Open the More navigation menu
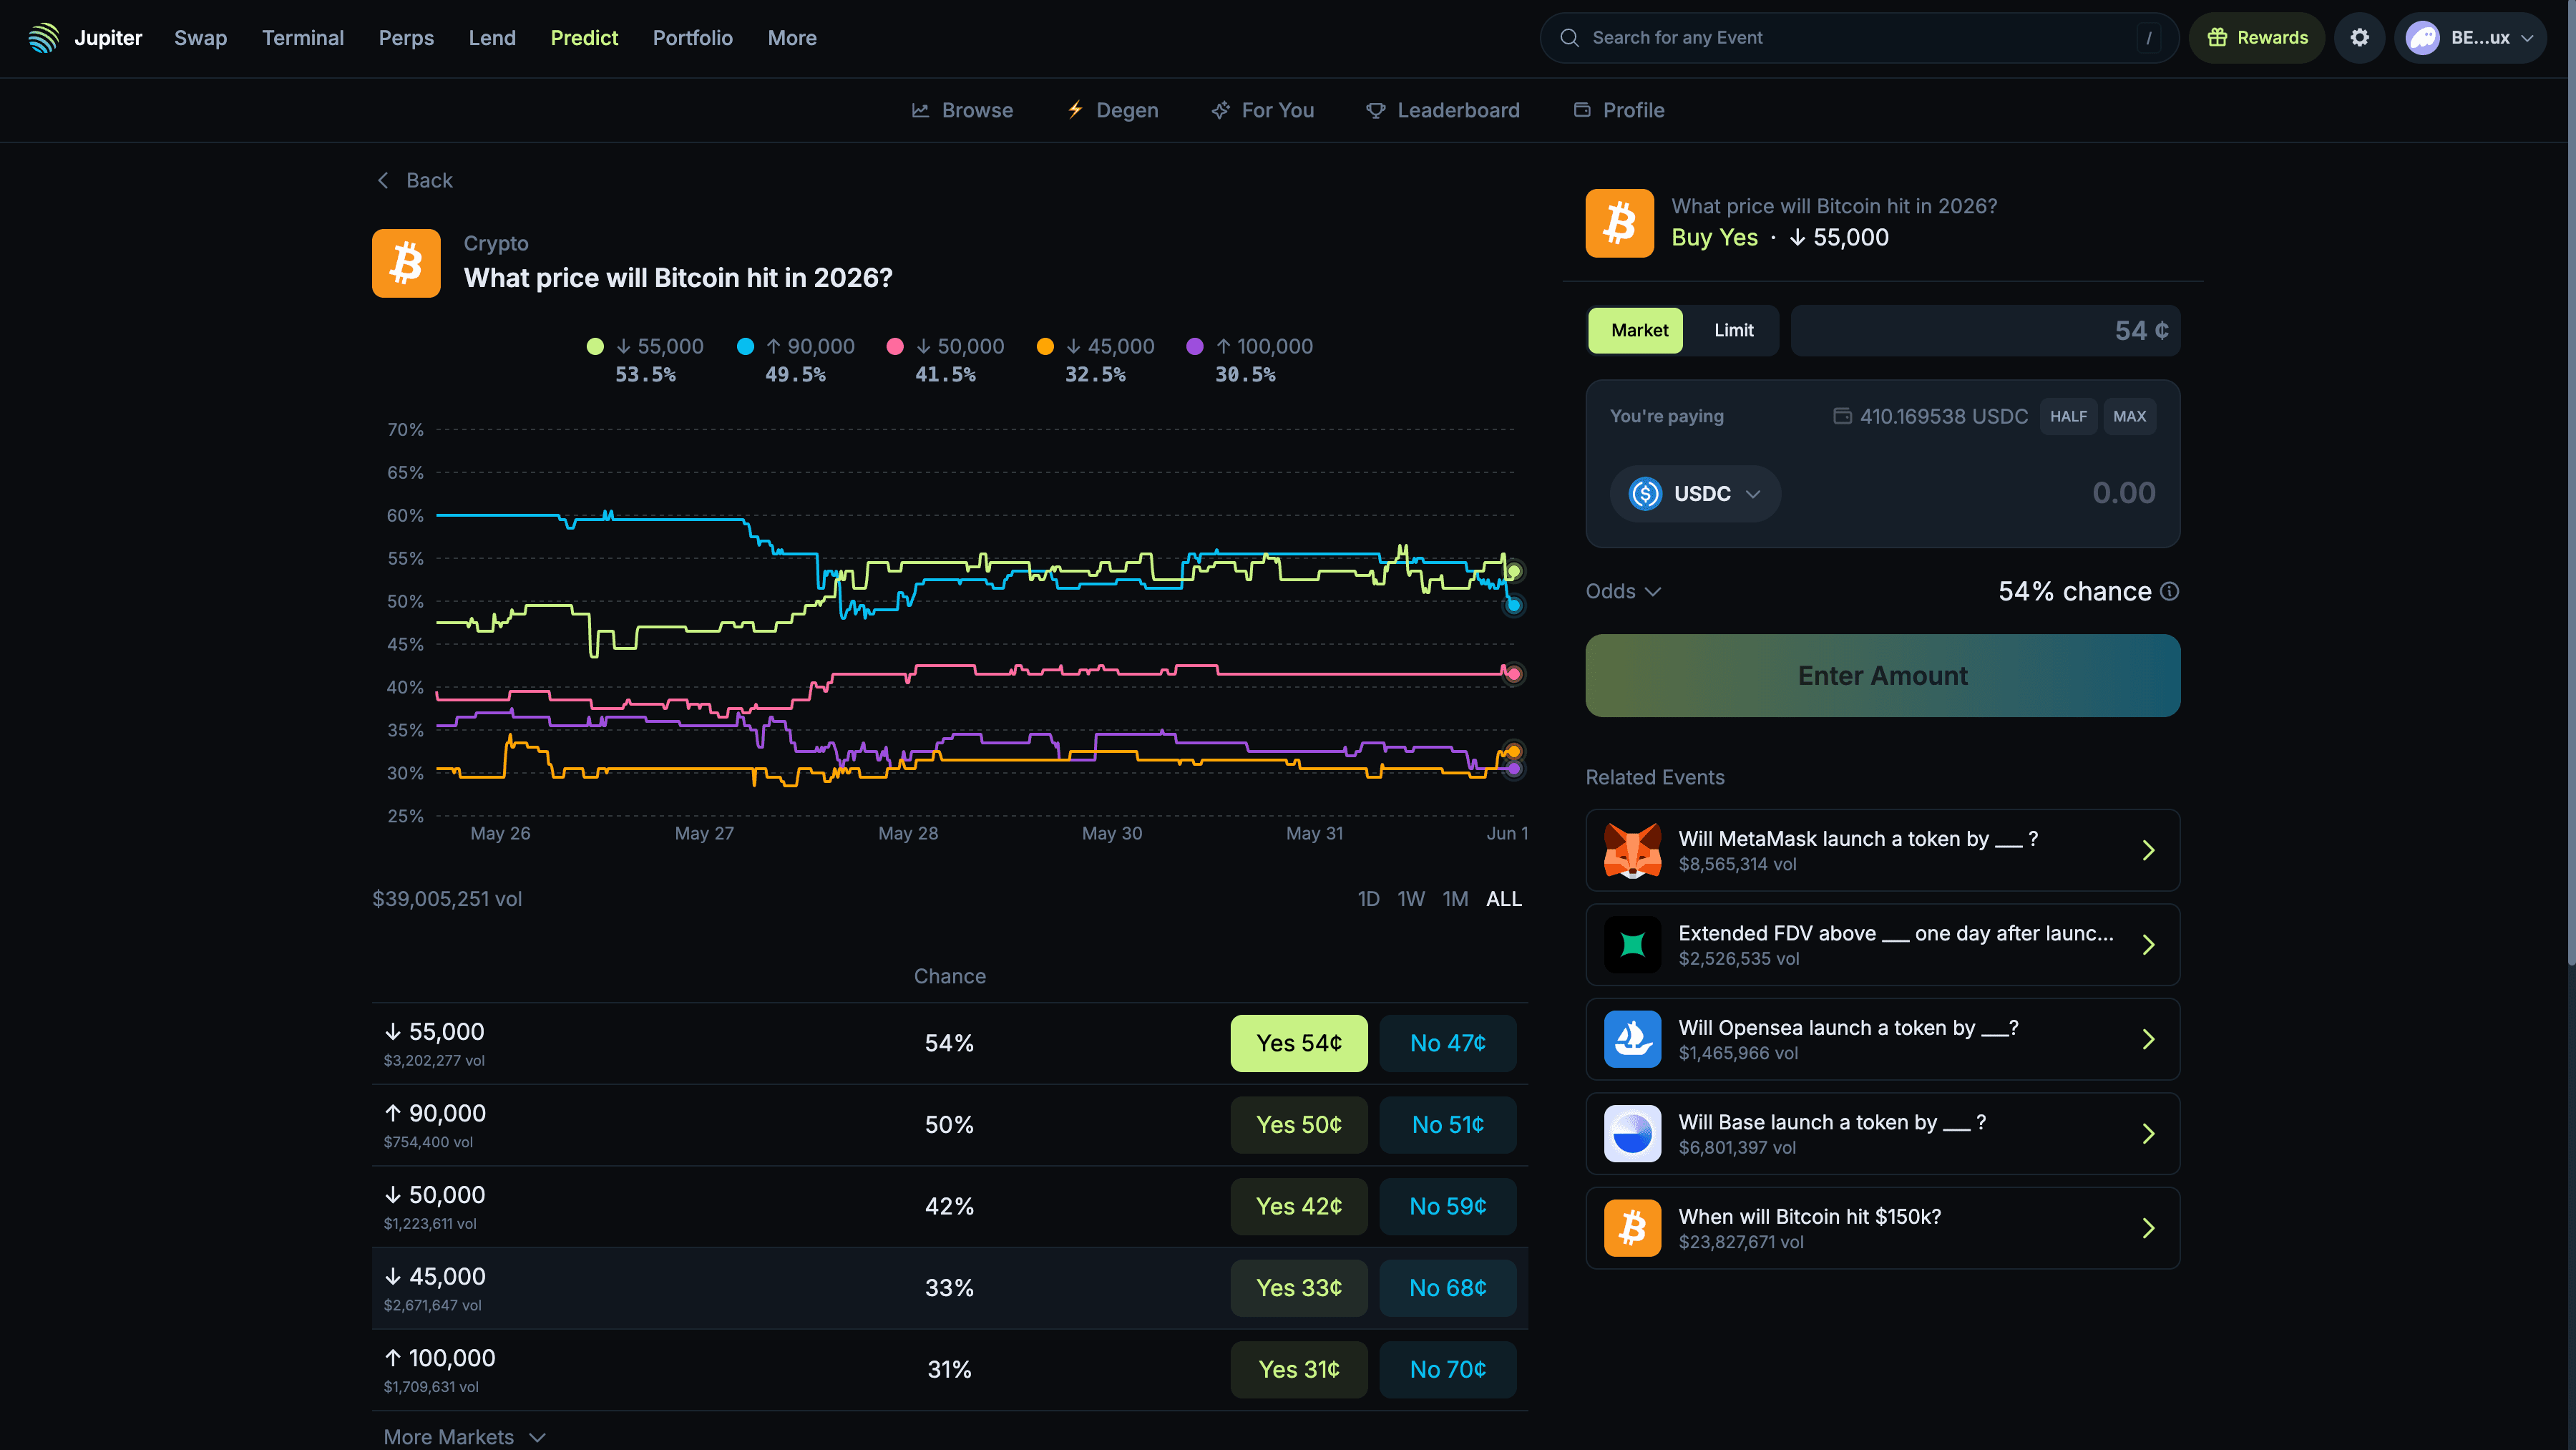The image size is (2576, 1450). pos(792,38)
